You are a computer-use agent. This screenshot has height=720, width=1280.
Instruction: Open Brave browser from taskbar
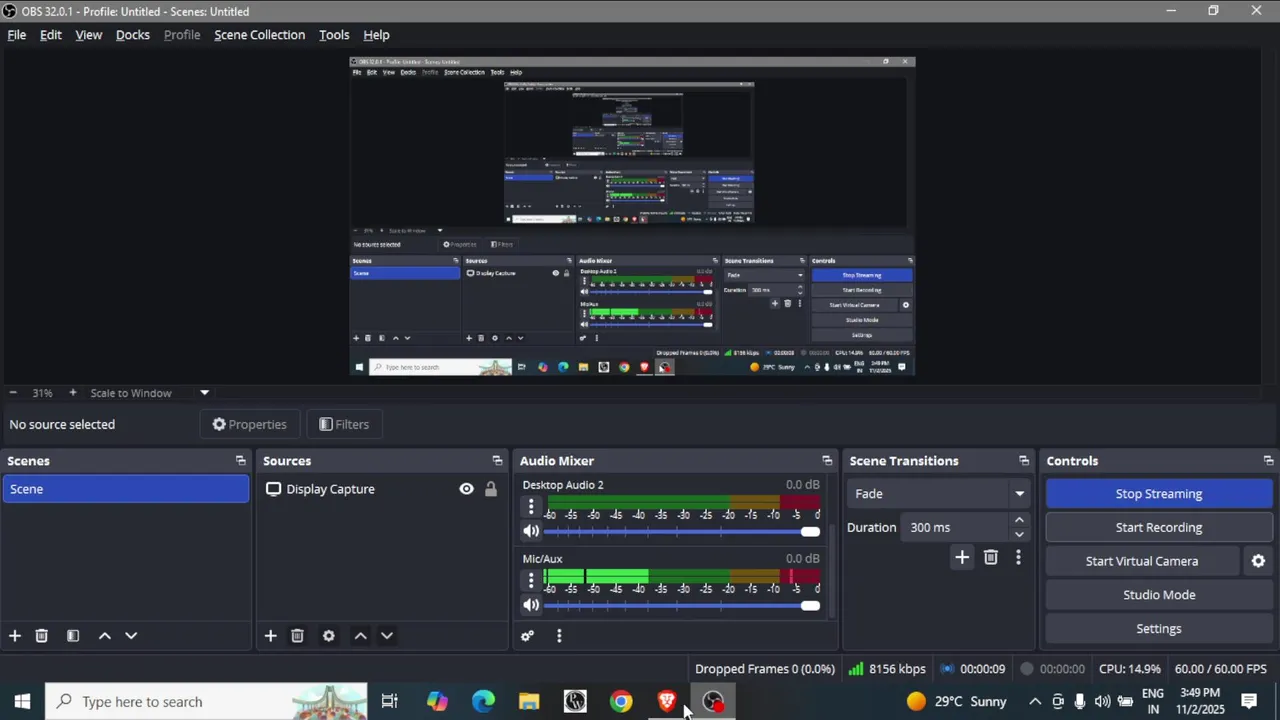[667, 702]
